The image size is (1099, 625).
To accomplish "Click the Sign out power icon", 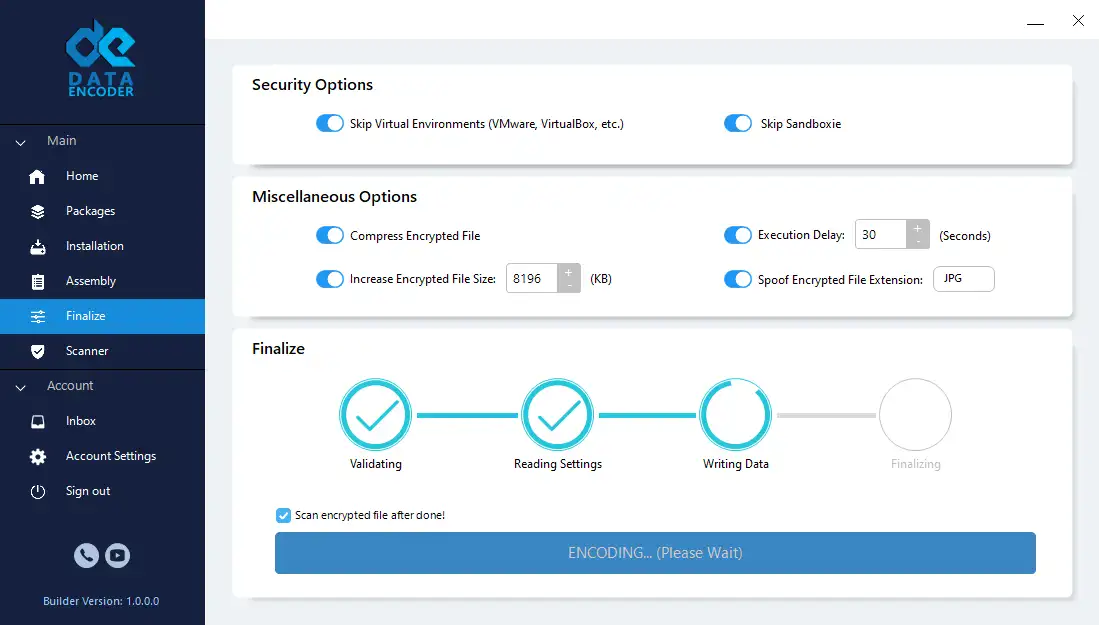I will [38, 492].
